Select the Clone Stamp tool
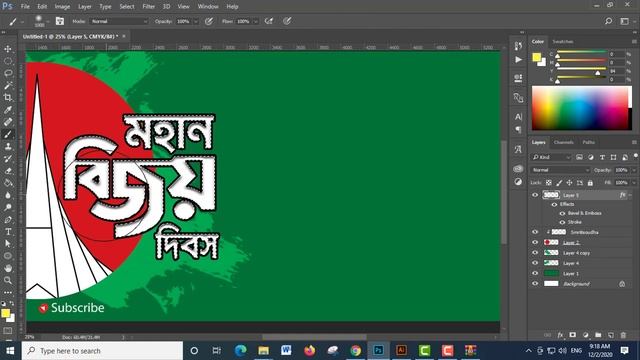 (8, 147)
